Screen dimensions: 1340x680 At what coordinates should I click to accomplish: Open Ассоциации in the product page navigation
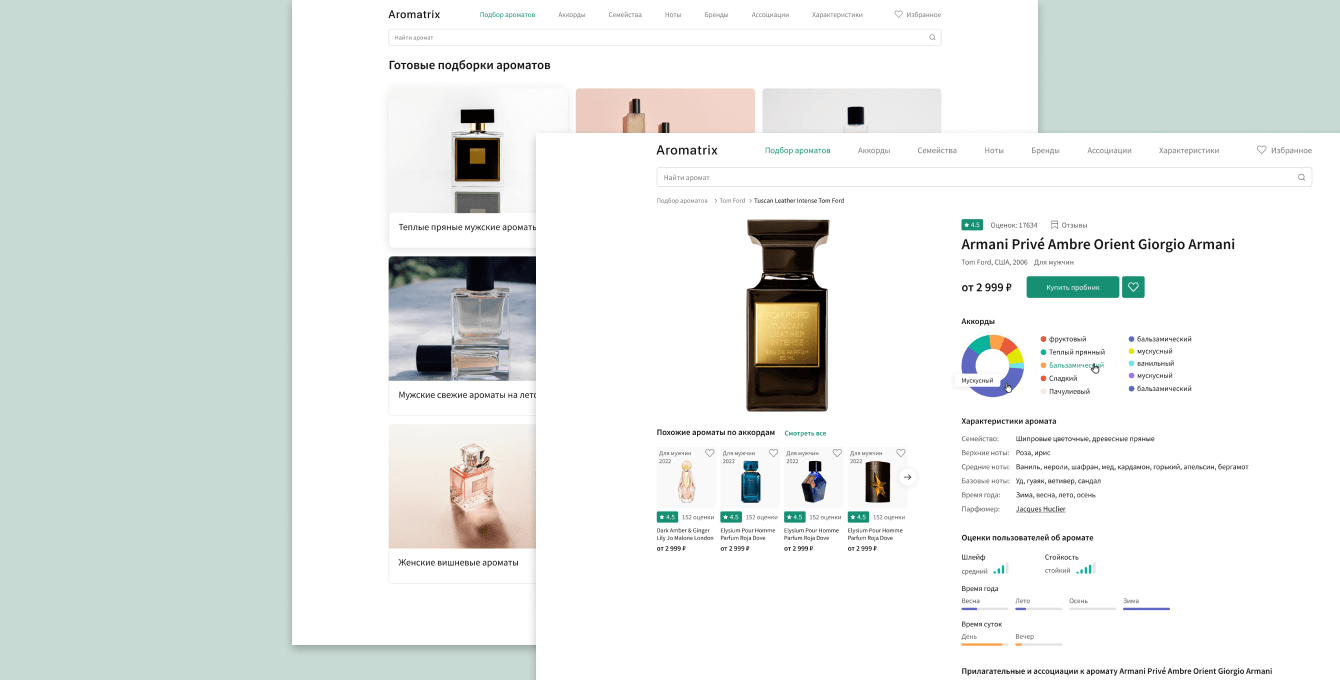tap(1109, 150)
